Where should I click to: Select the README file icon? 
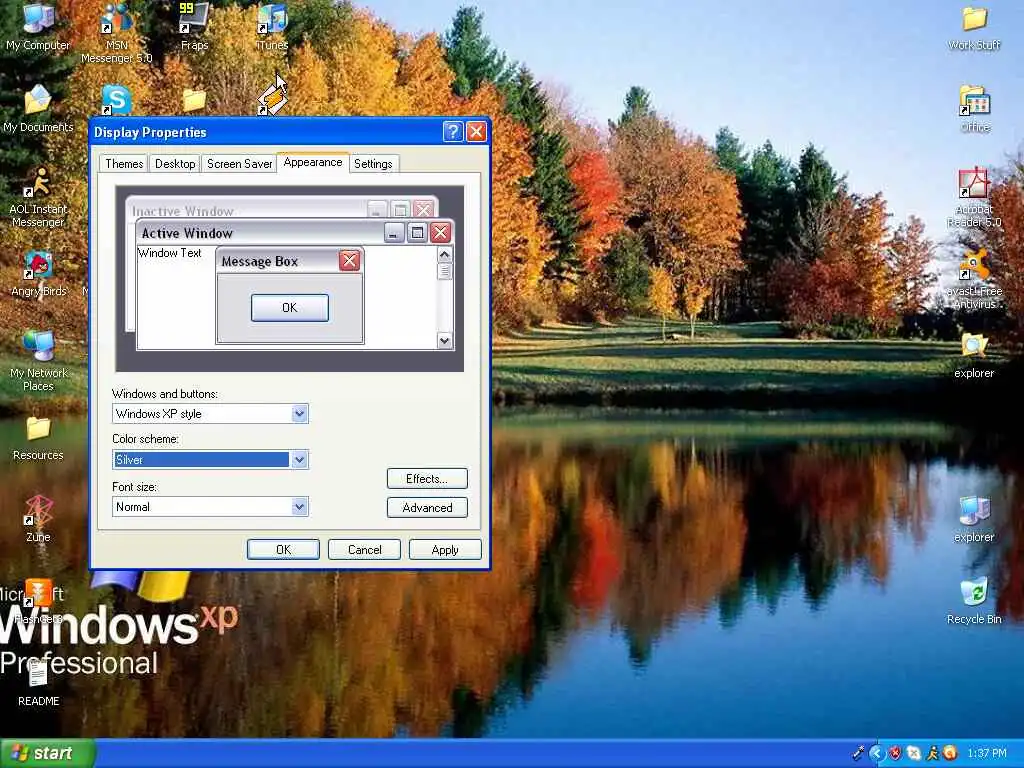[x=38, y=682]
